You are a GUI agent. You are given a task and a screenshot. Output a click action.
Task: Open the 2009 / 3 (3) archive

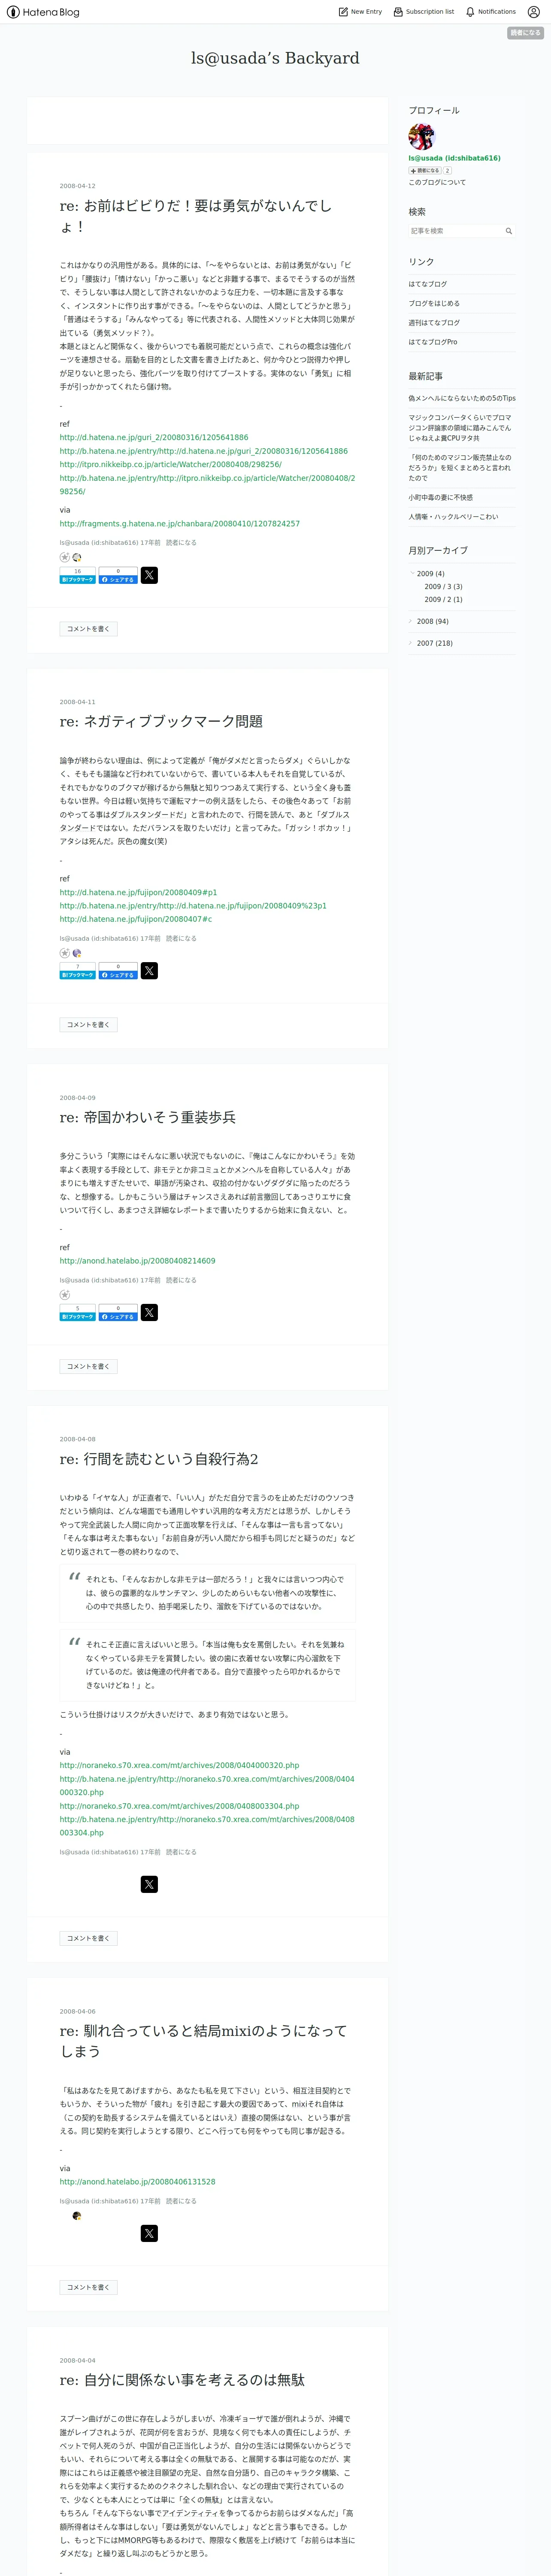pyautogui.click(x=443, y=587)
